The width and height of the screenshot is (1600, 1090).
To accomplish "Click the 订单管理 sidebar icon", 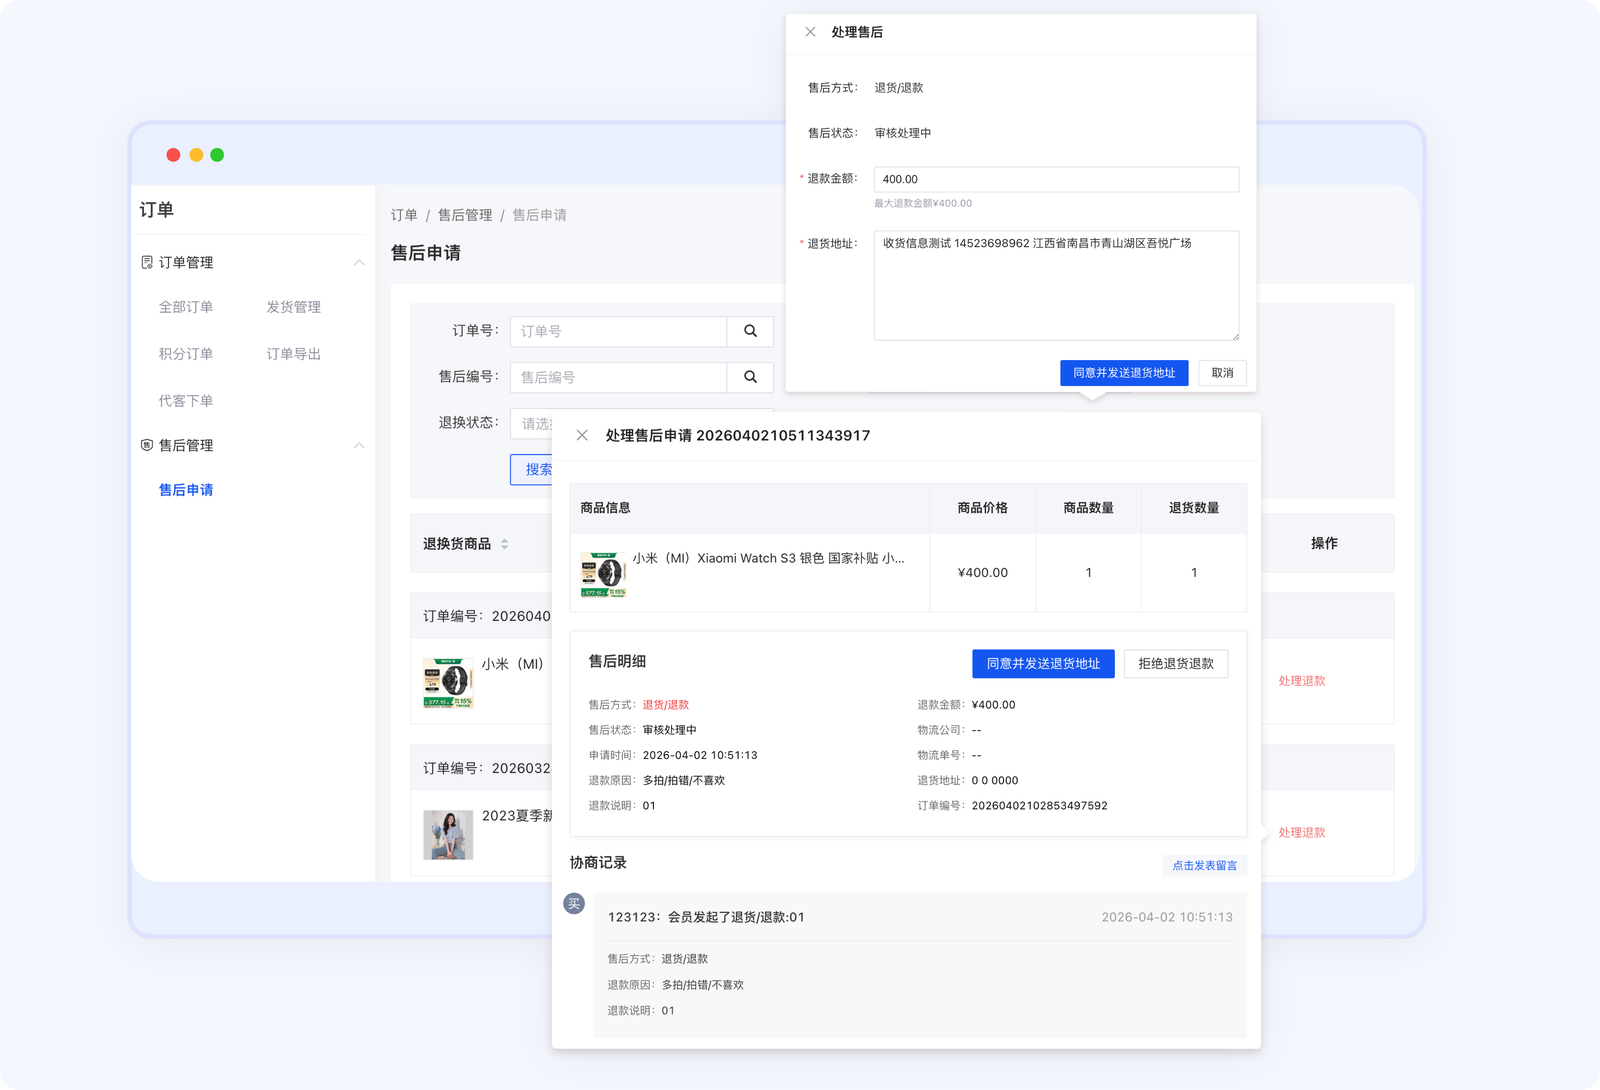I will click(146, 263).
